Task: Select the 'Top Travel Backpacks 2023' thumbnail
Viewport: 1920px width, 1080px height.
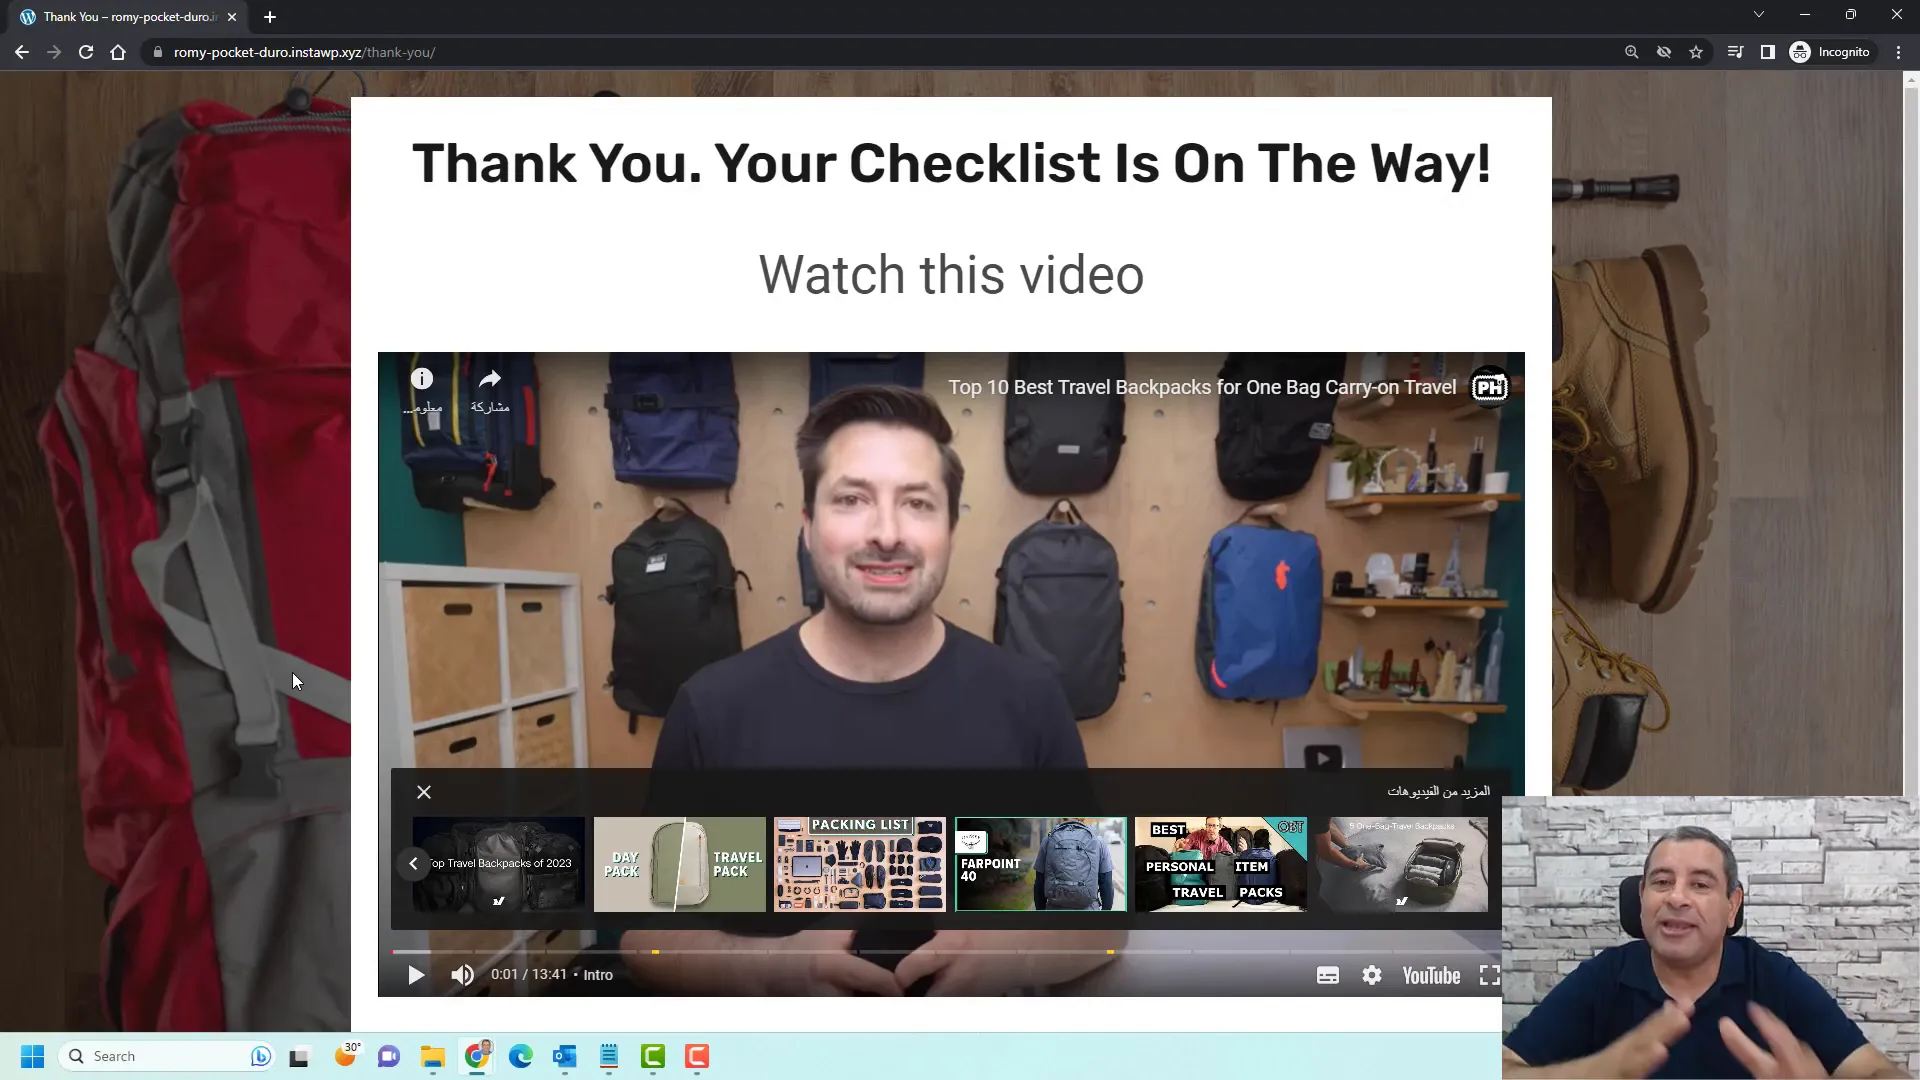Action: tap(498, 862)
